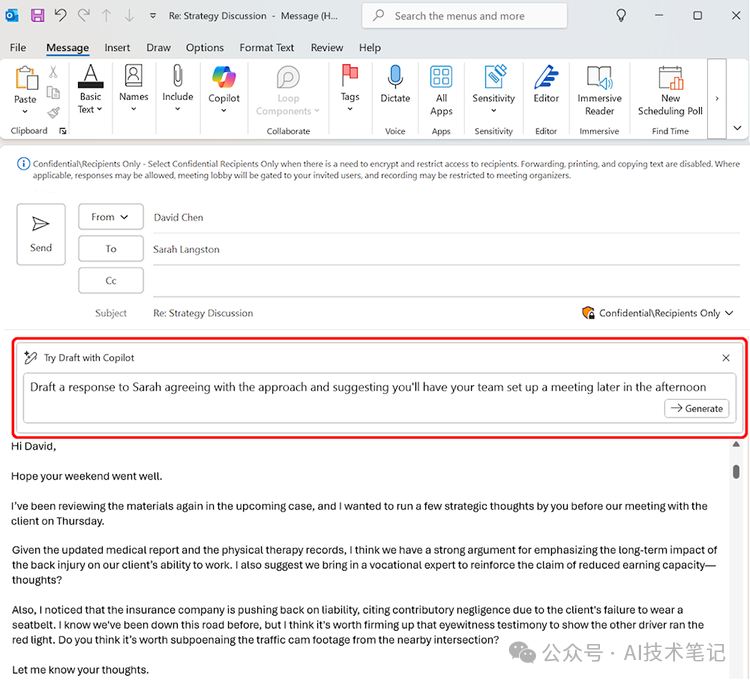This screenshot has width=750, height=683.
Task: Create a New Scheduling Poll
Action: 670,91
